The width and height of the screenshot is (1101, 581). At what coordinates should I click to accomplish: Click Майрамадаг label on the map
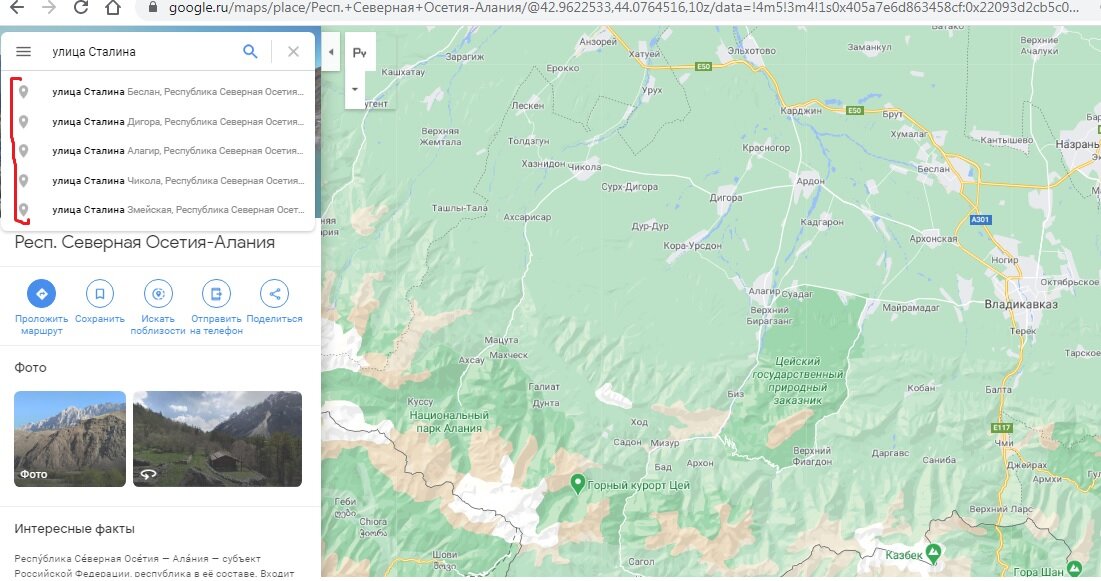(911, 308)
